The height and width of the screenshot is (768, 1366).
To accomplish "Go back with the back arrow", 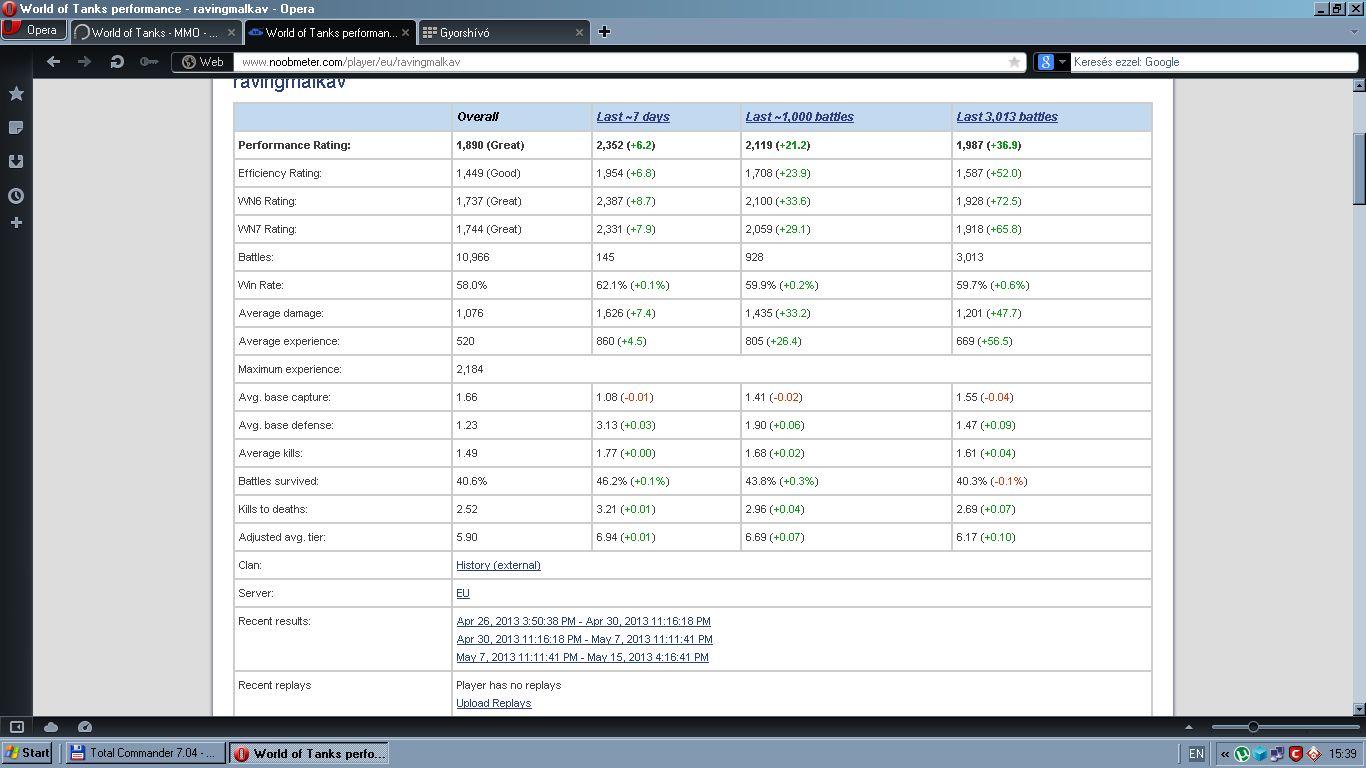I will (53, 62).
